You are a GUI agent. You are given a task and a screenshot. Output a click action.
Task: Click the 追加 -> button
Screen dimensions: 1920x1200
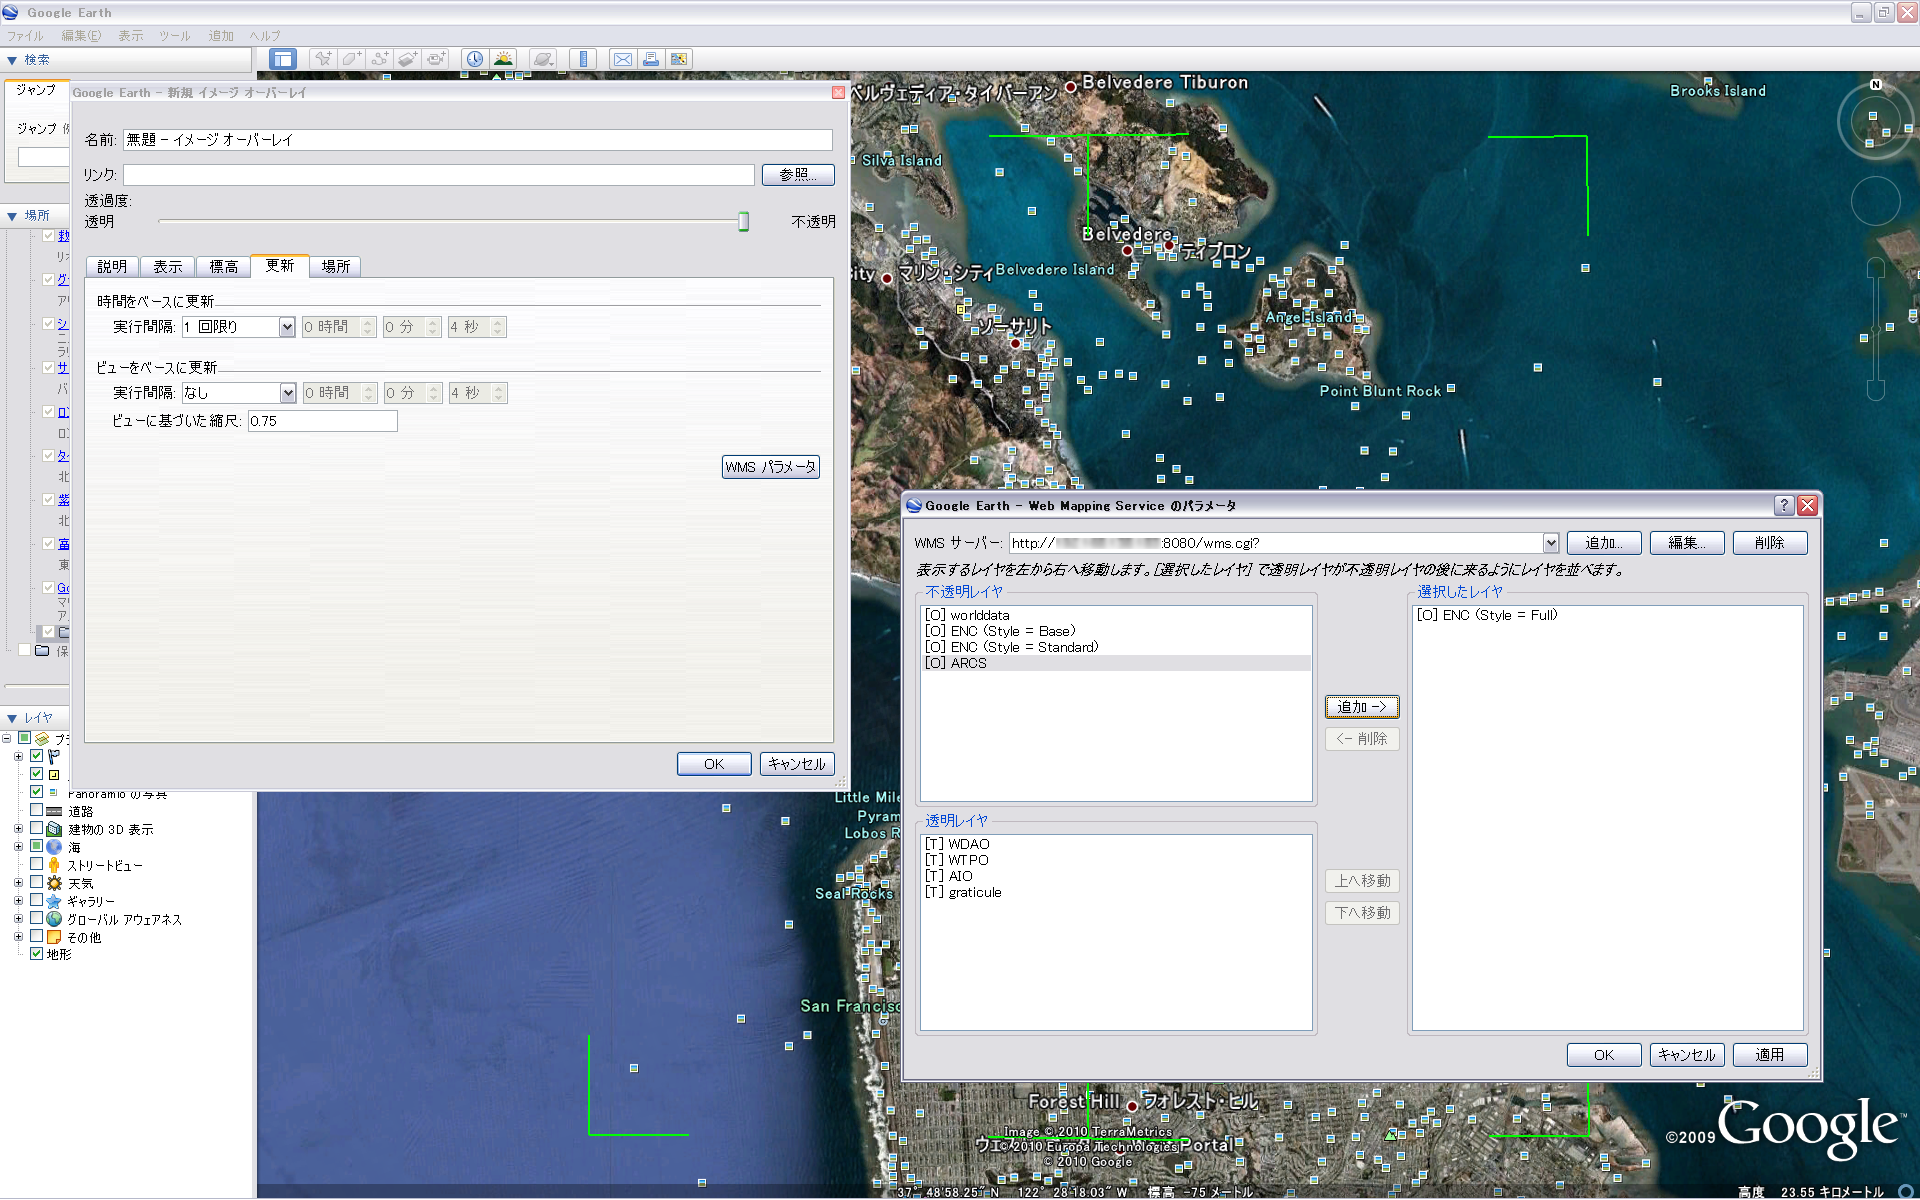(1361, 707)
